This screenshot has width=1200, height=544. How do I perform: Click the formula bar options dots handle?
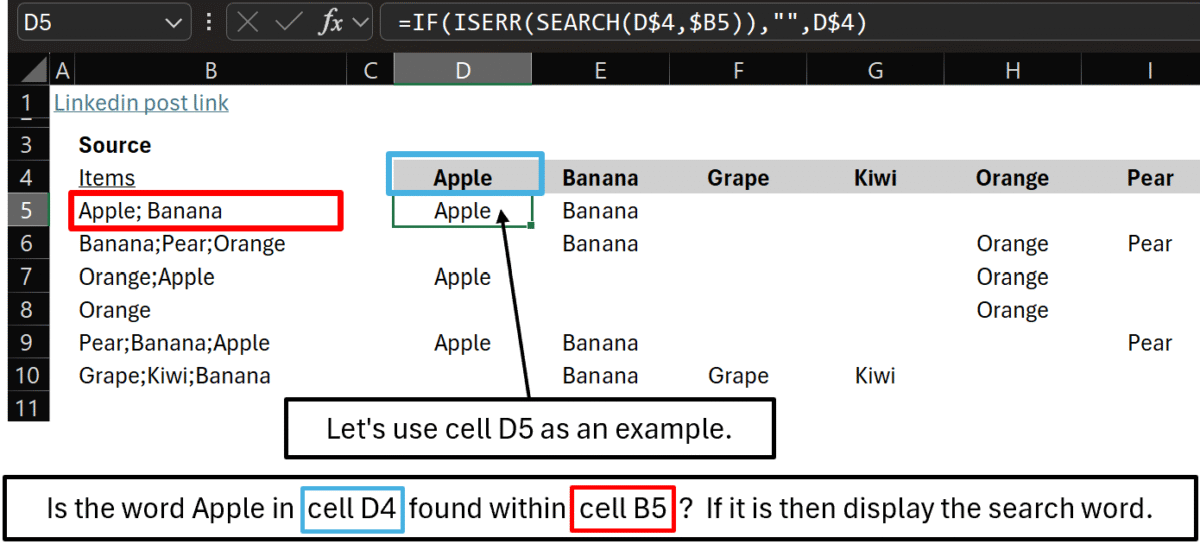208,23
